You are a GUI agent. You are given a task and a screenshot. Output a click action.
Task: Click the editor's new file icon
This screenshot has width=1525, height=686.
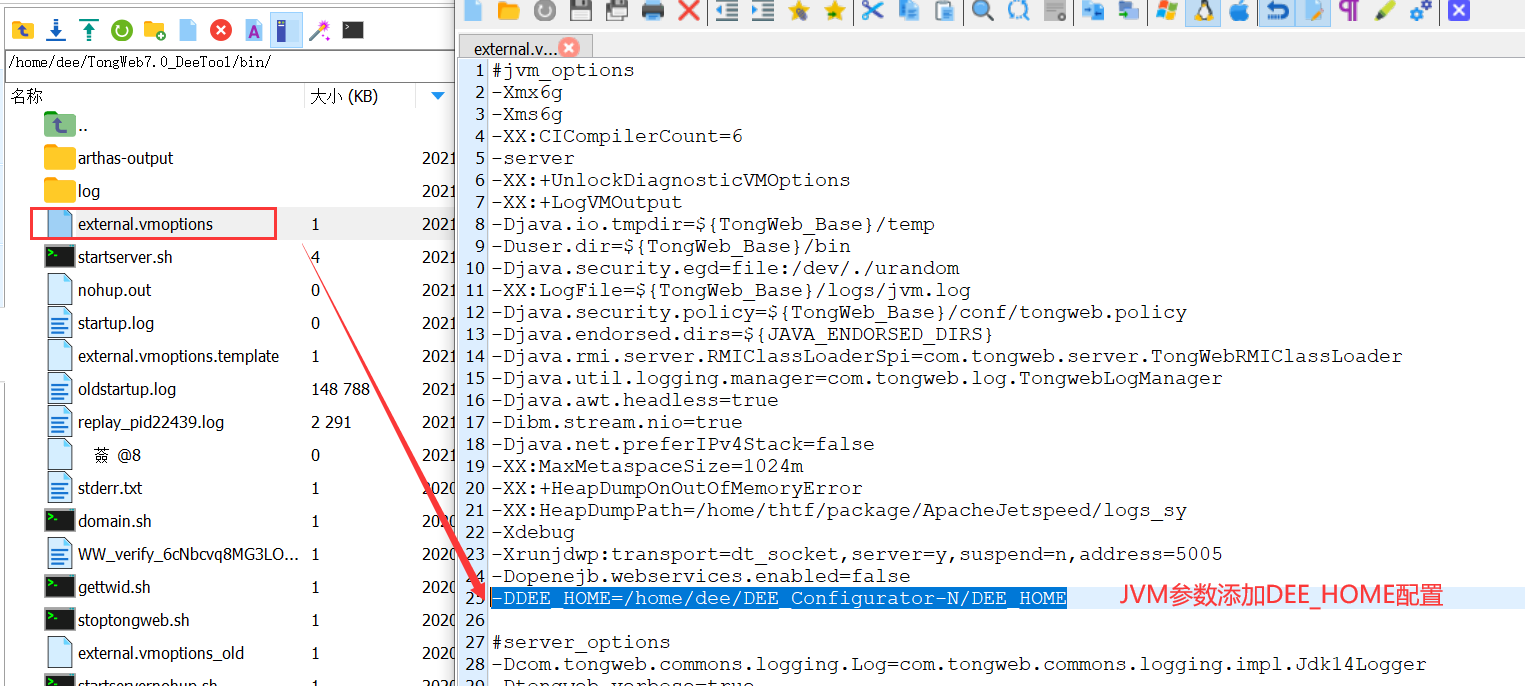click(473, 10)
